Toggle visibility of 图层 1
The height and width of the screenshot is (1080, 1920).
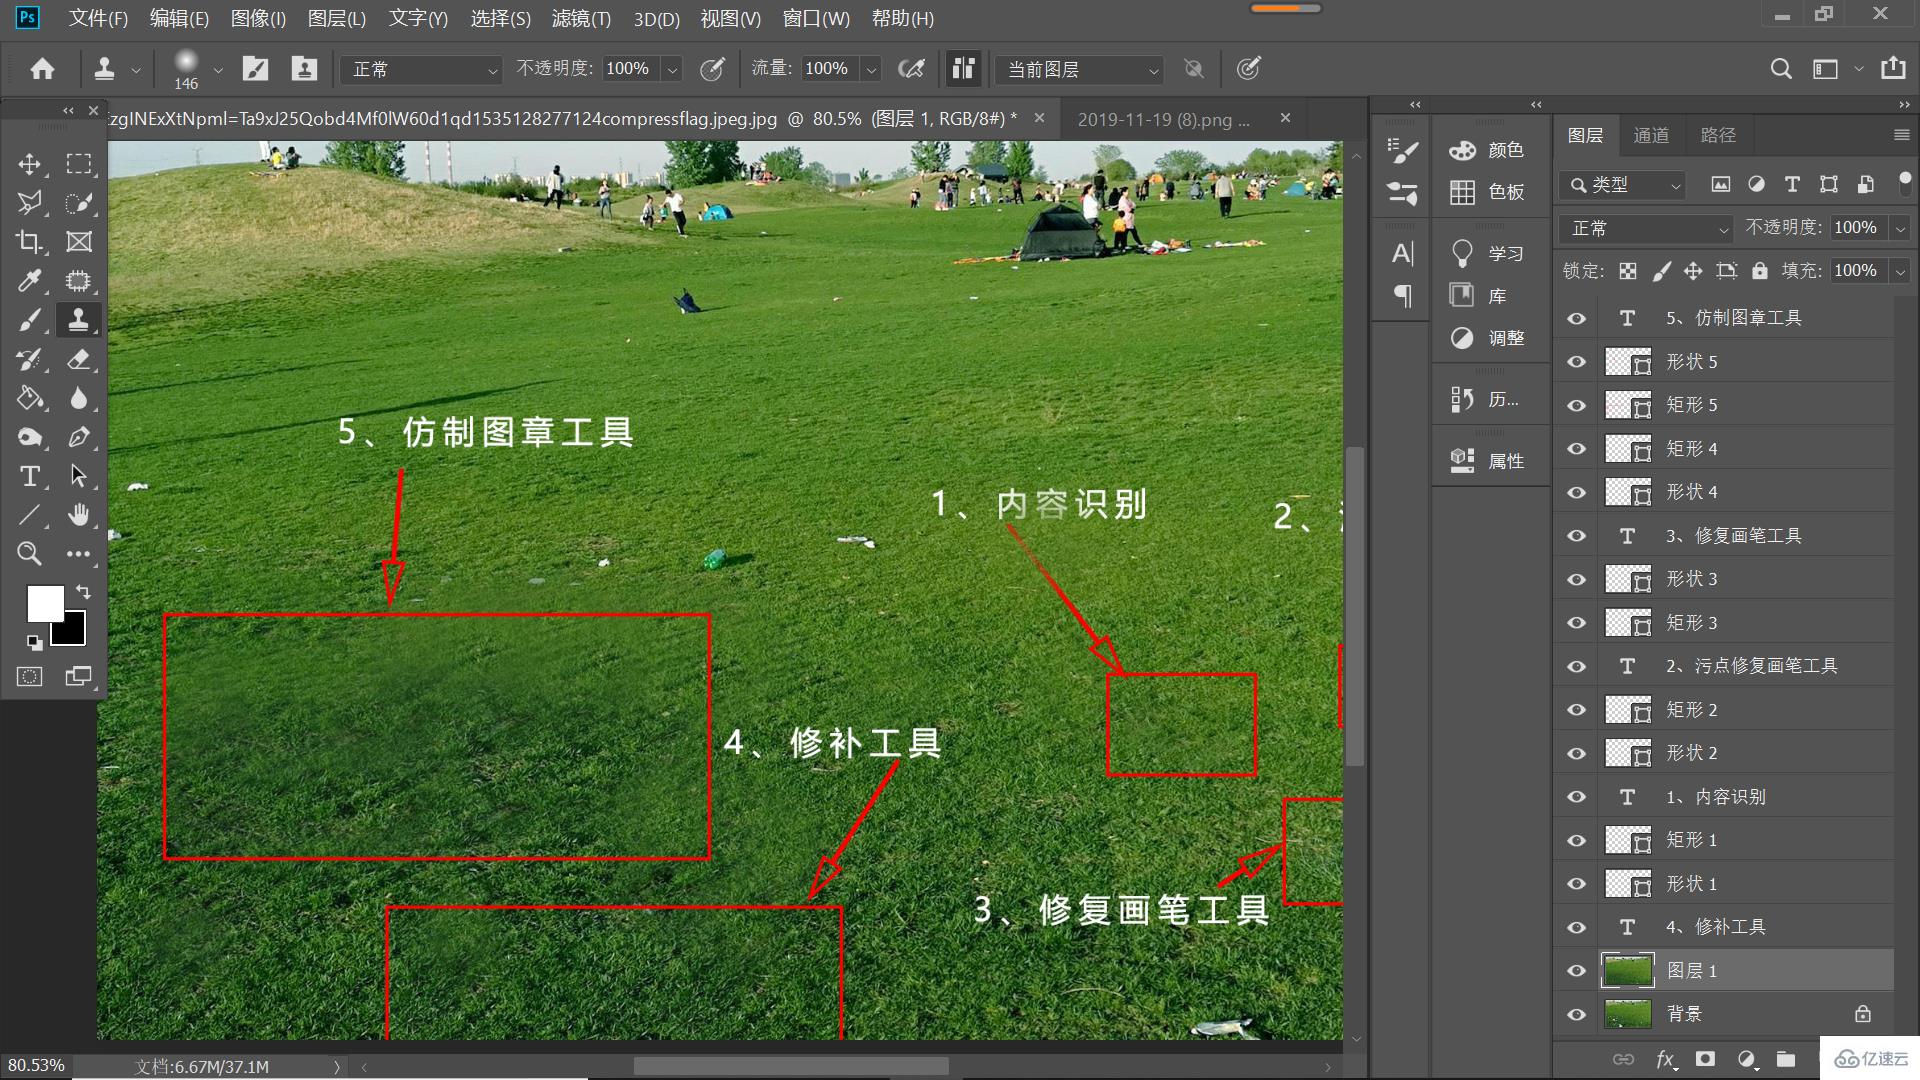click(1578, 969)
